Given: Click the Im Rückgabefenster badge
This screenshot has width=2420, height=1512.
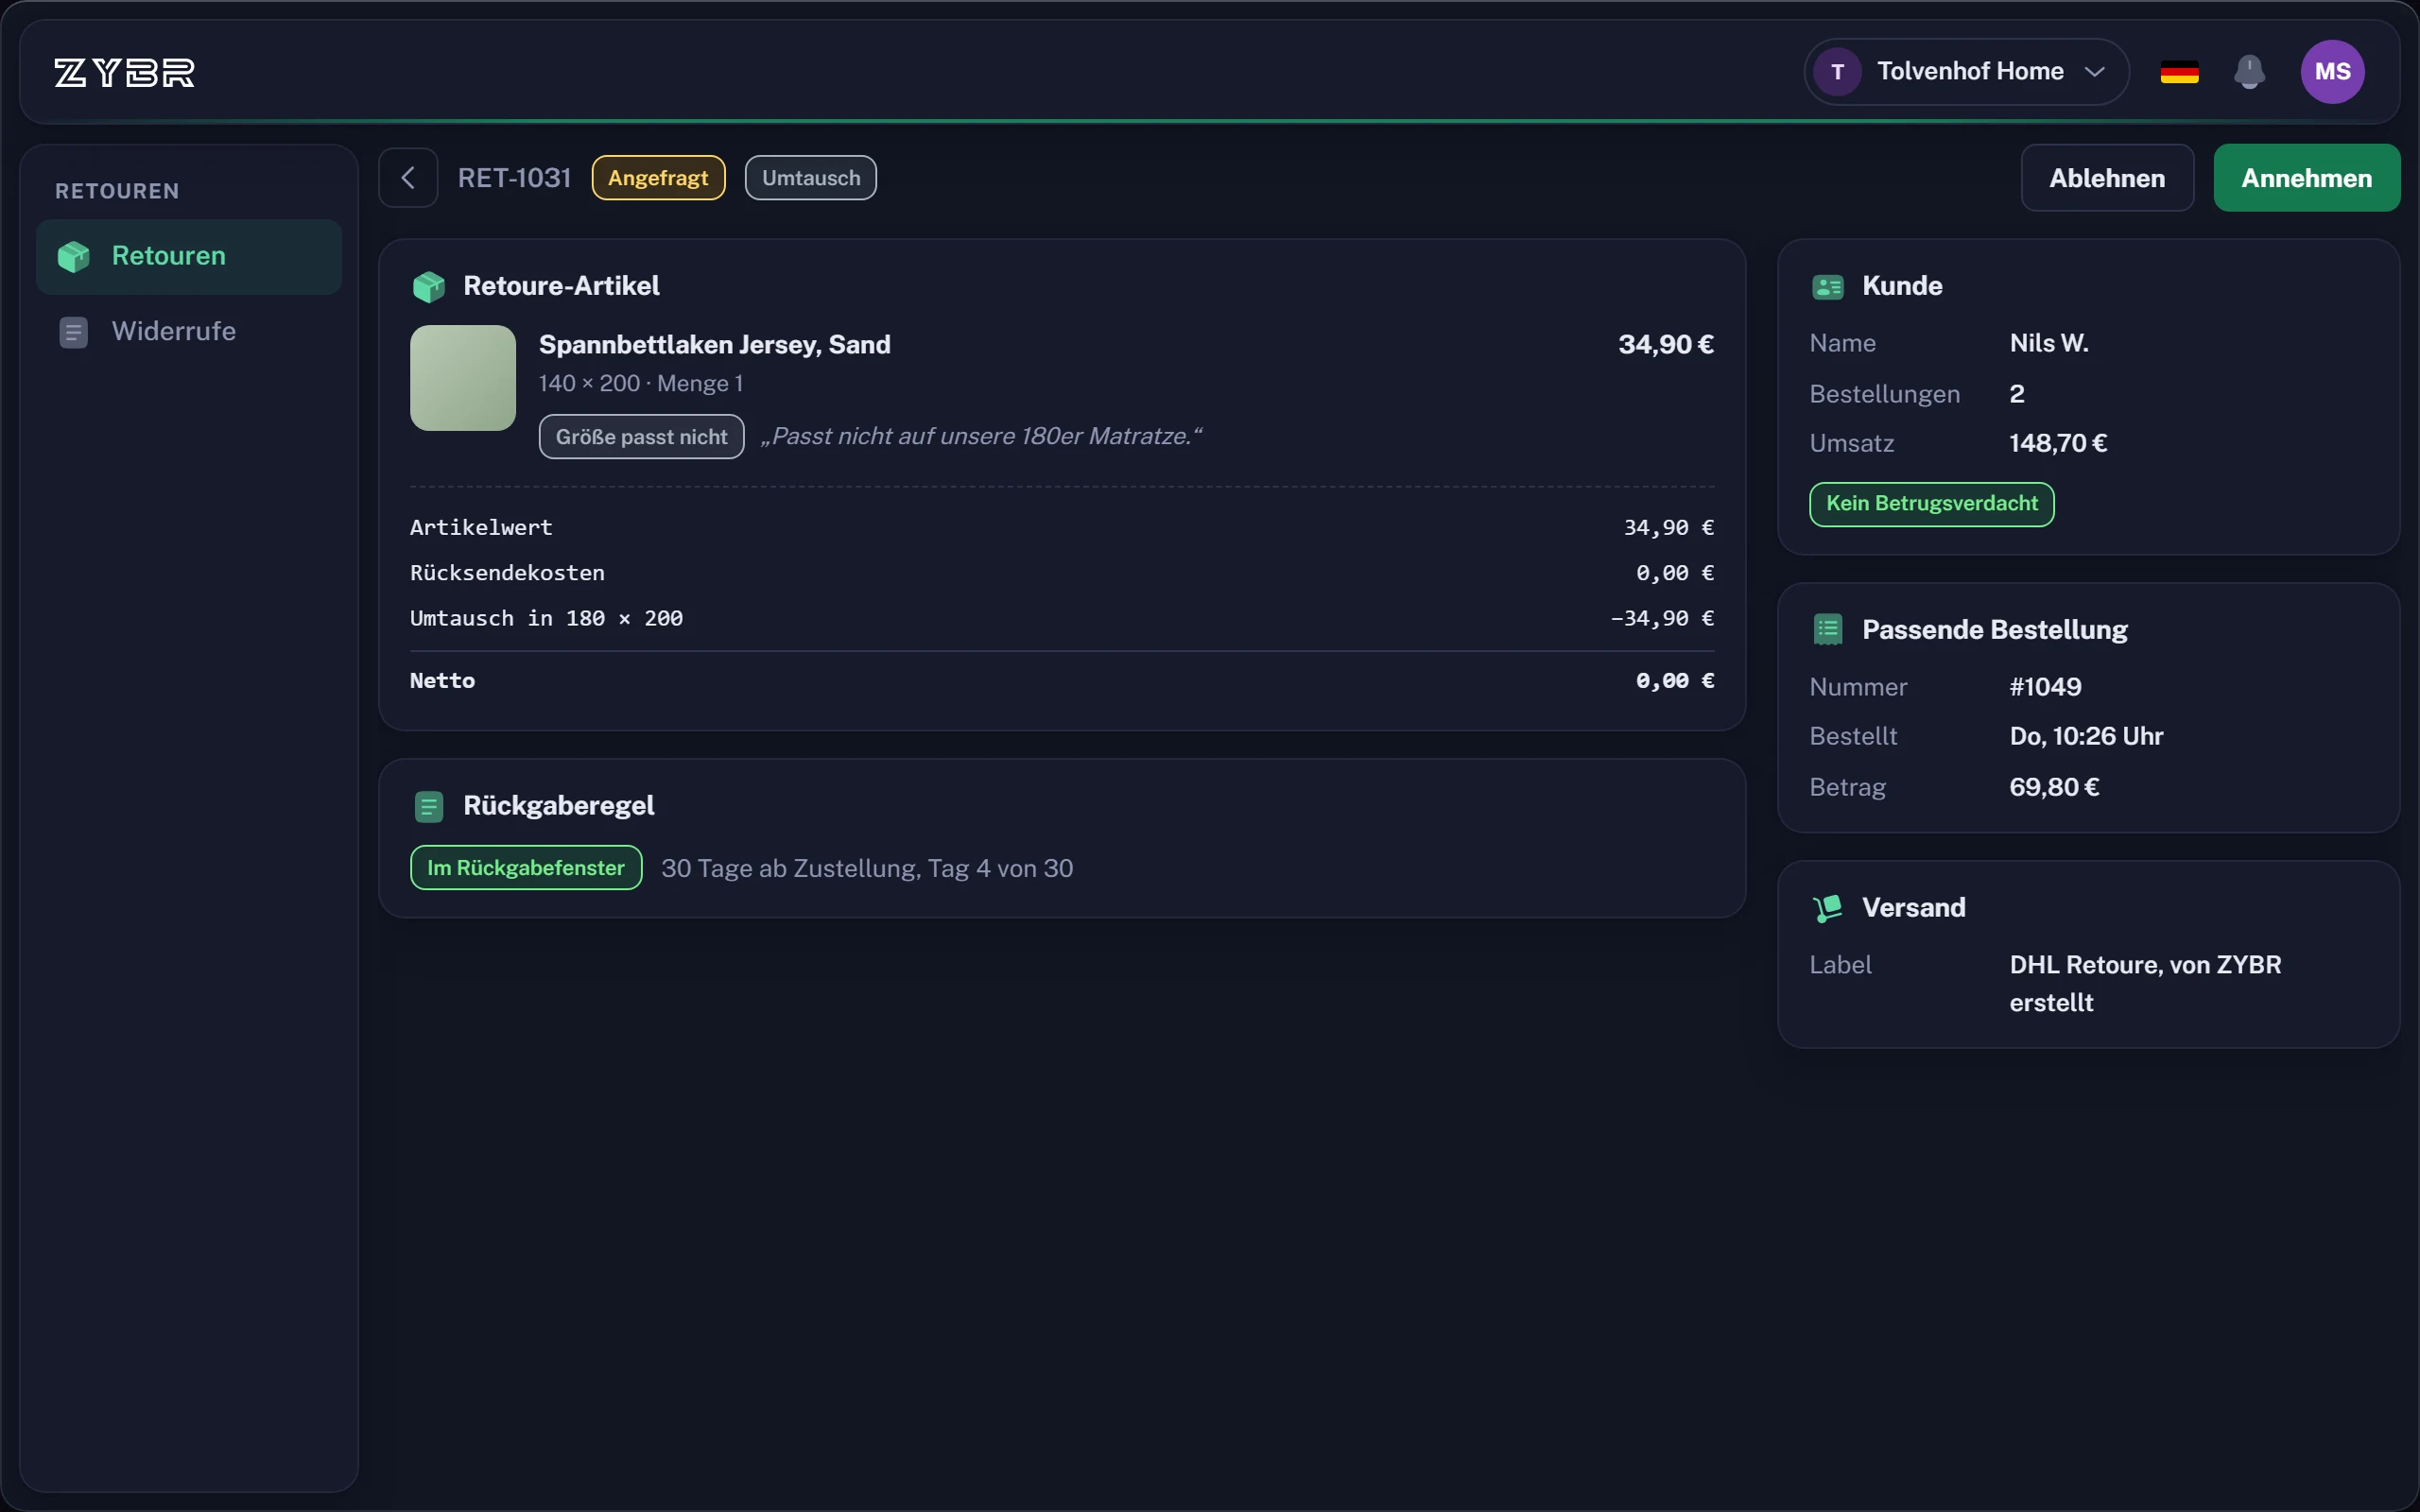Looking at the screenshot, I should coord(526,868).
